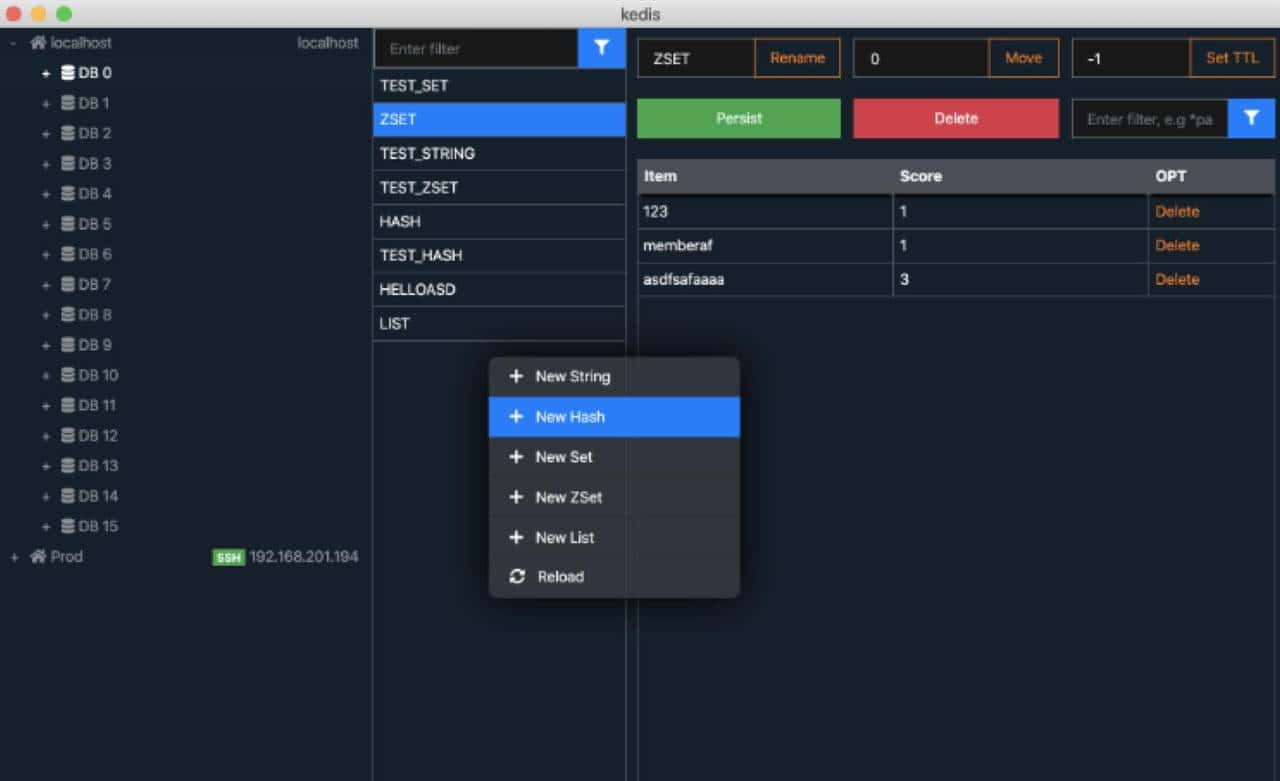Focus the Enter filter key search field
The height and width of the screenshot is (781, 1280).
pos(476,48)
